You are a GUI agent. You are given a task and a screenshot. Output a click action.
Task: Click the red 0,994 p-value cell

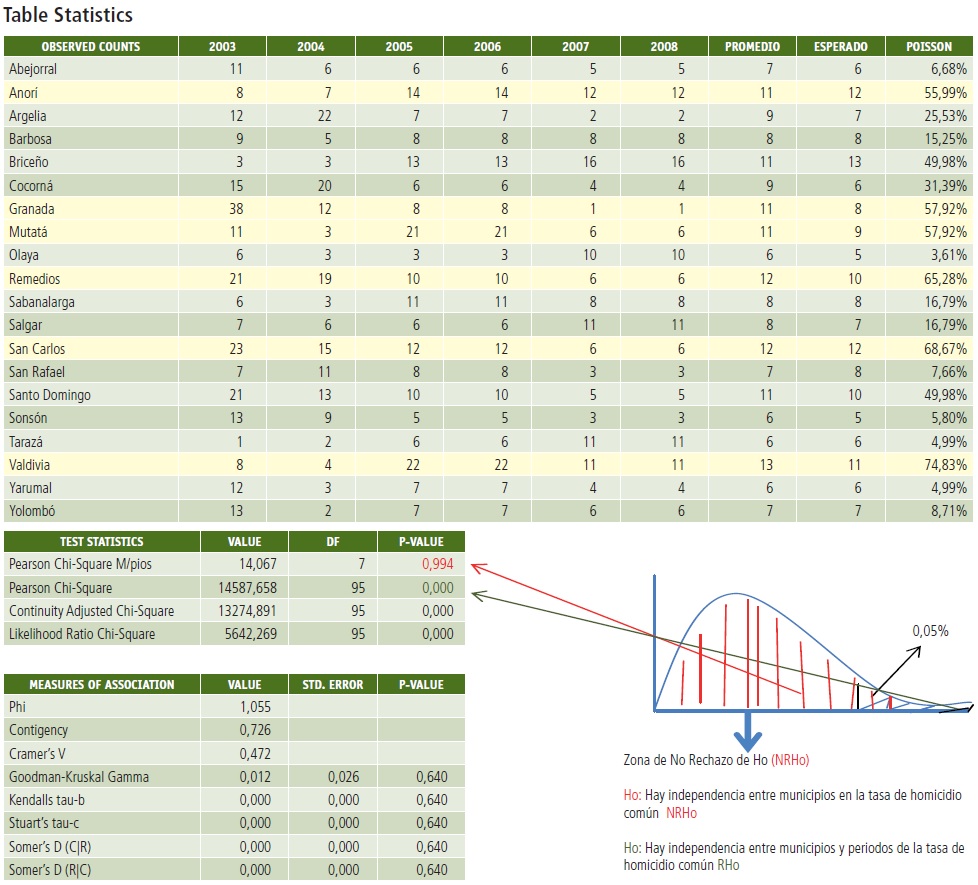437,565
